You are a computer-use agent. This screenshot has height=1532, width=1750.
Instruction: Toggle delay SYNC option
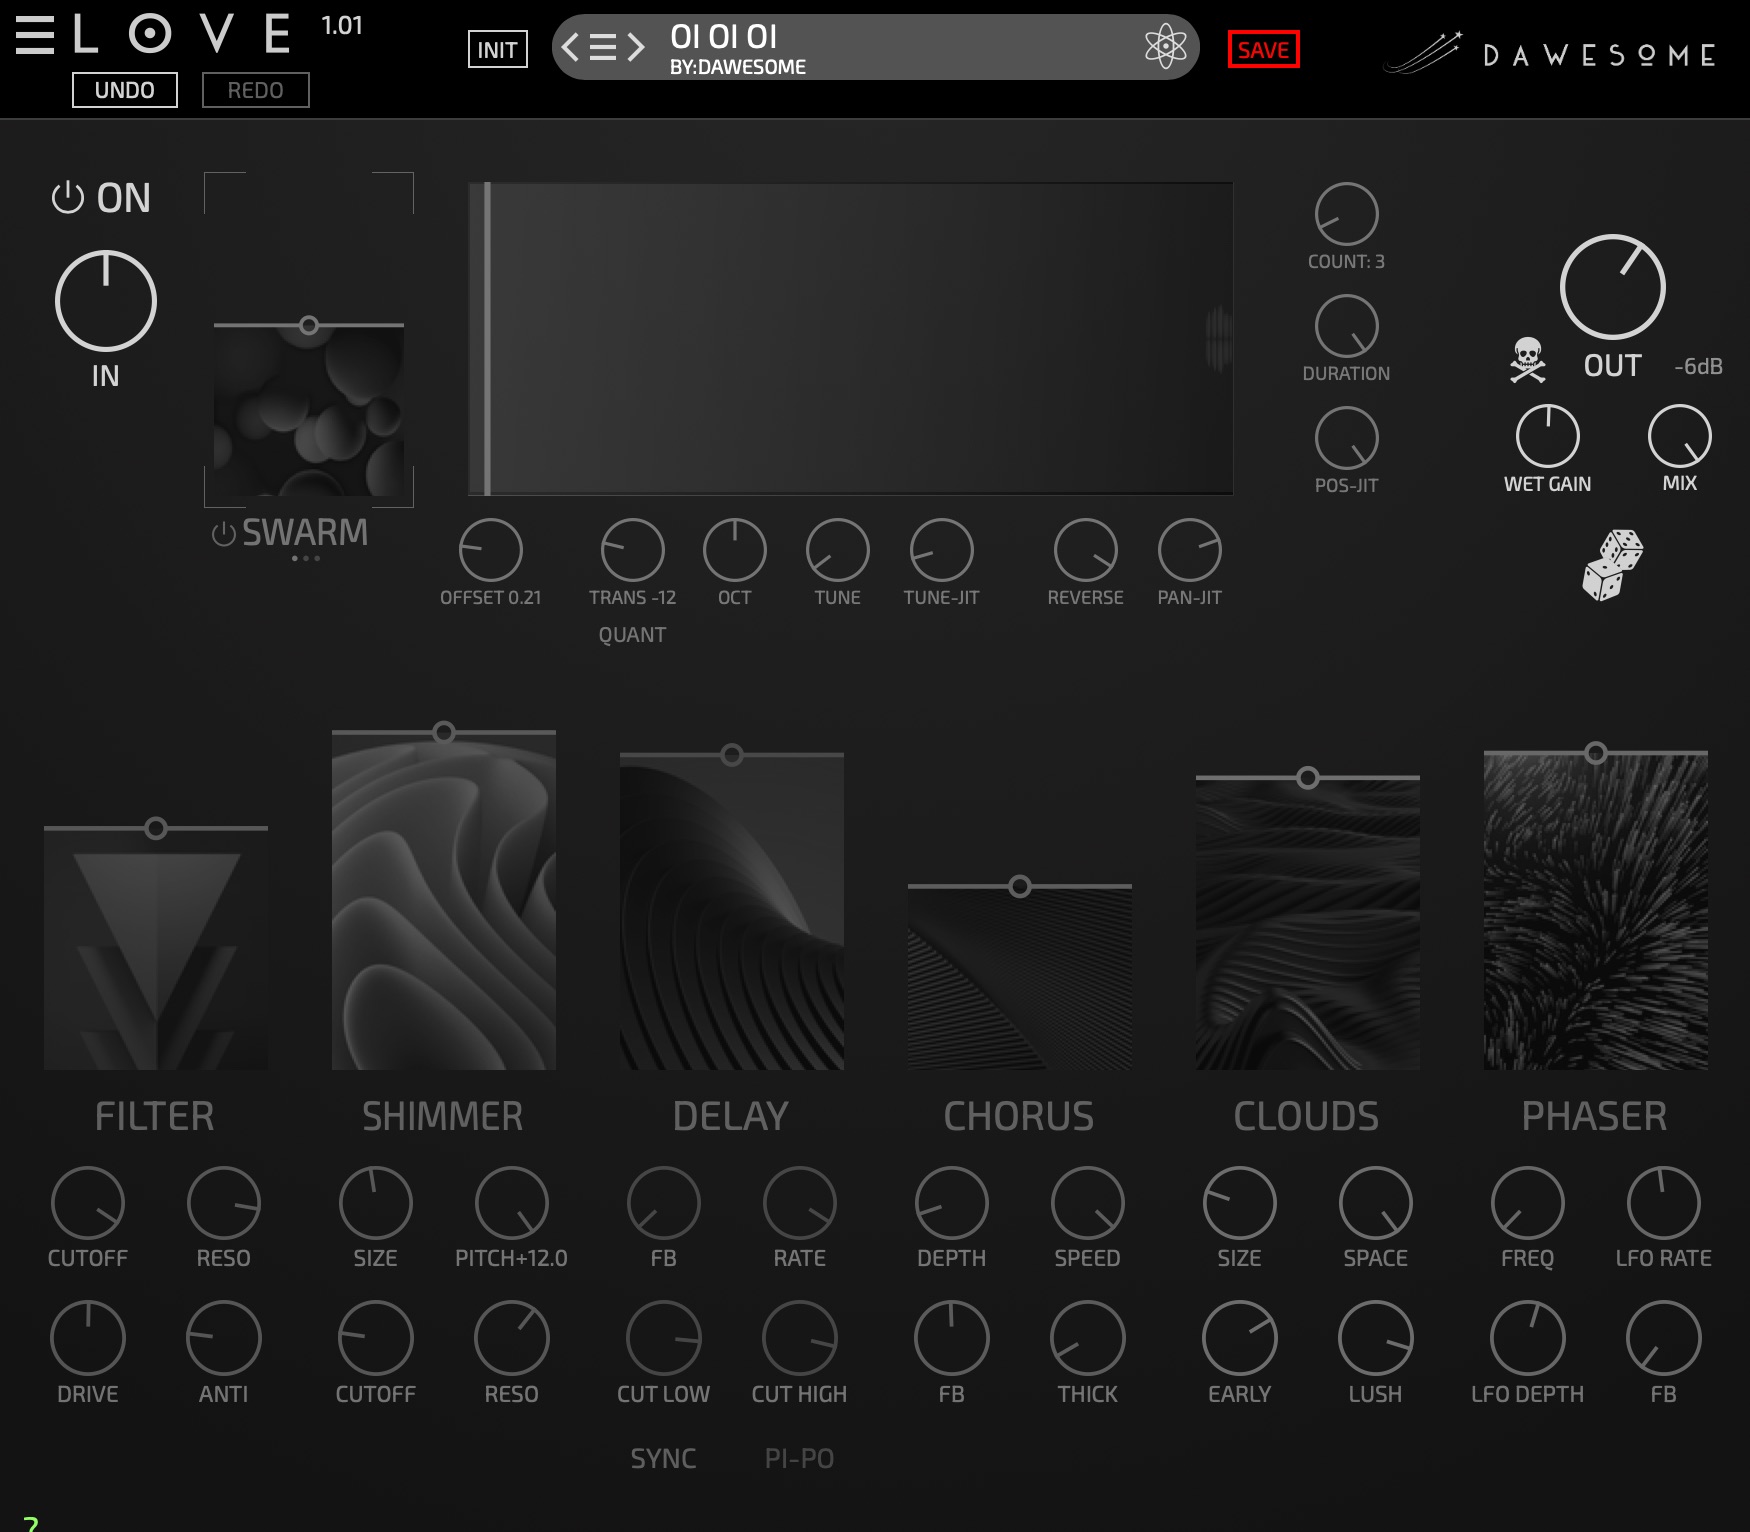pos(663,1458)
